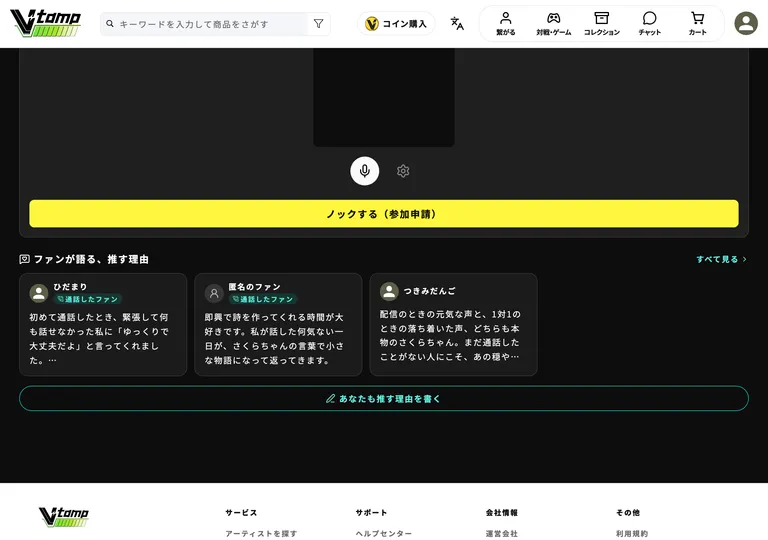The width and height of the screenshot is (768, 540).
Task: Click the review icon beside ファンが語る heading
Action: tap(24, 259)
